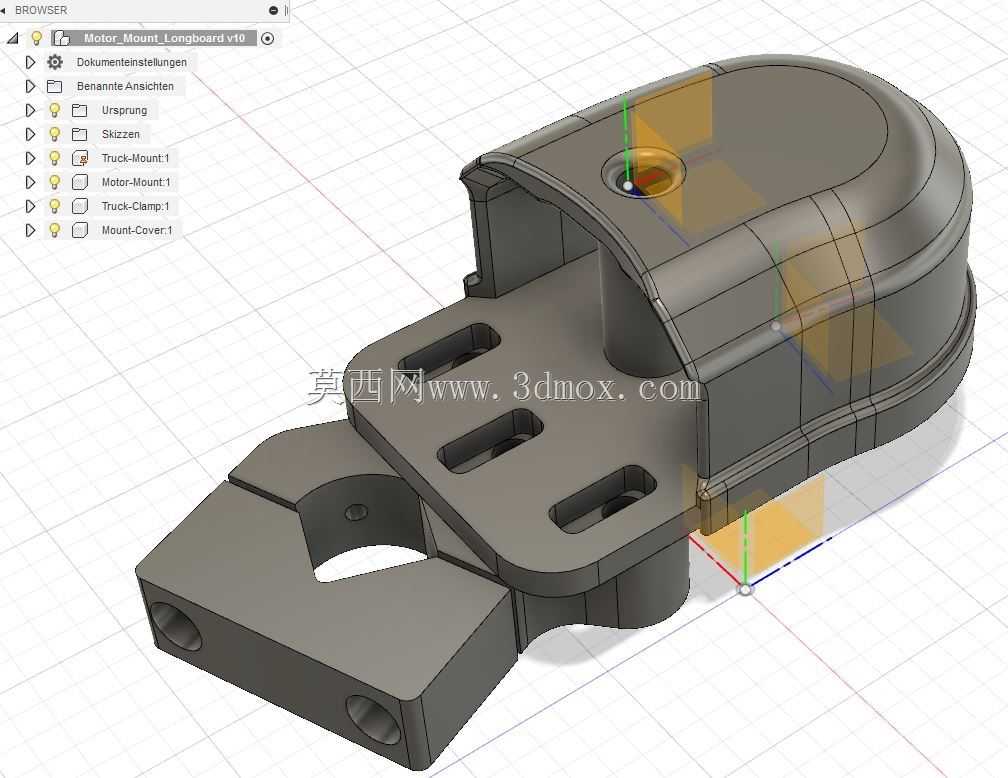Select Mount-Cover:1 in browser tree

point(136,230)
